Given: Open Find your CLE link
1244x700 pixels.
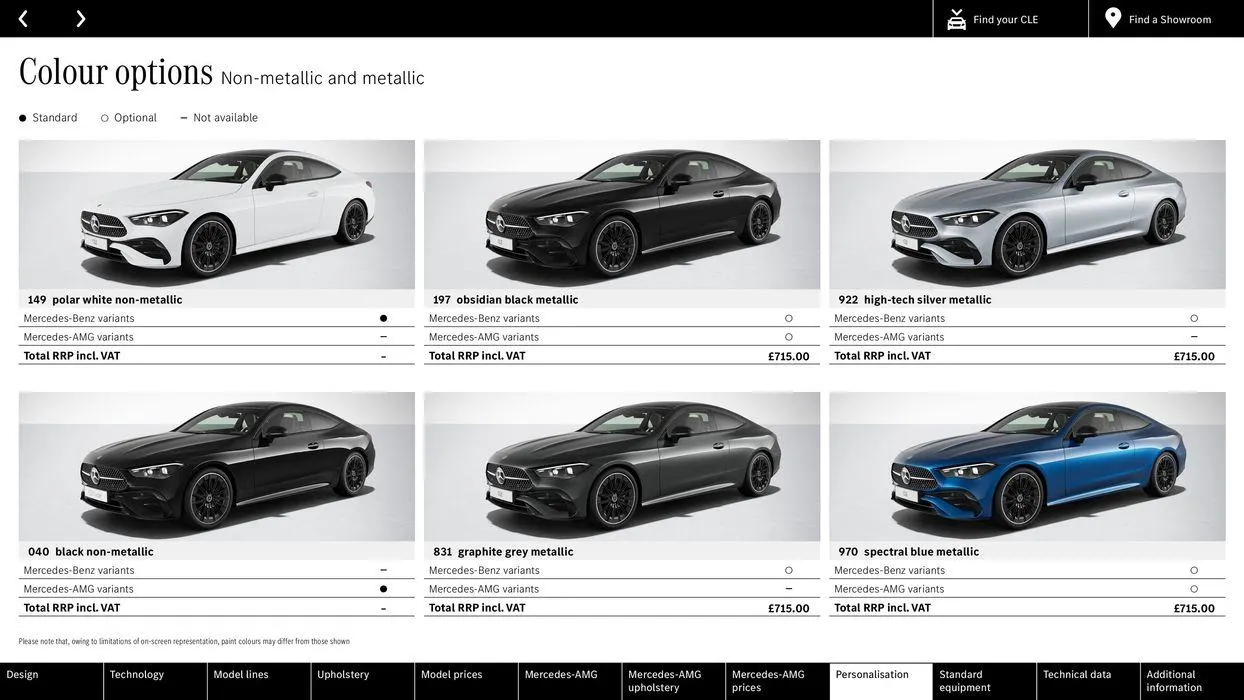Looking at the screenshot, I should tap(1005, 19).
